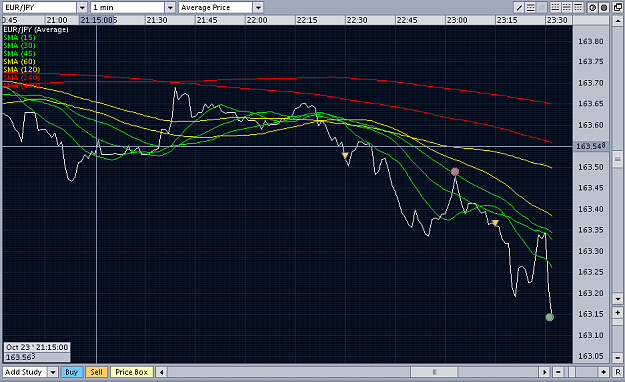
Task: Select the SMA (120) legend label
Action: (x=22, y=69)
